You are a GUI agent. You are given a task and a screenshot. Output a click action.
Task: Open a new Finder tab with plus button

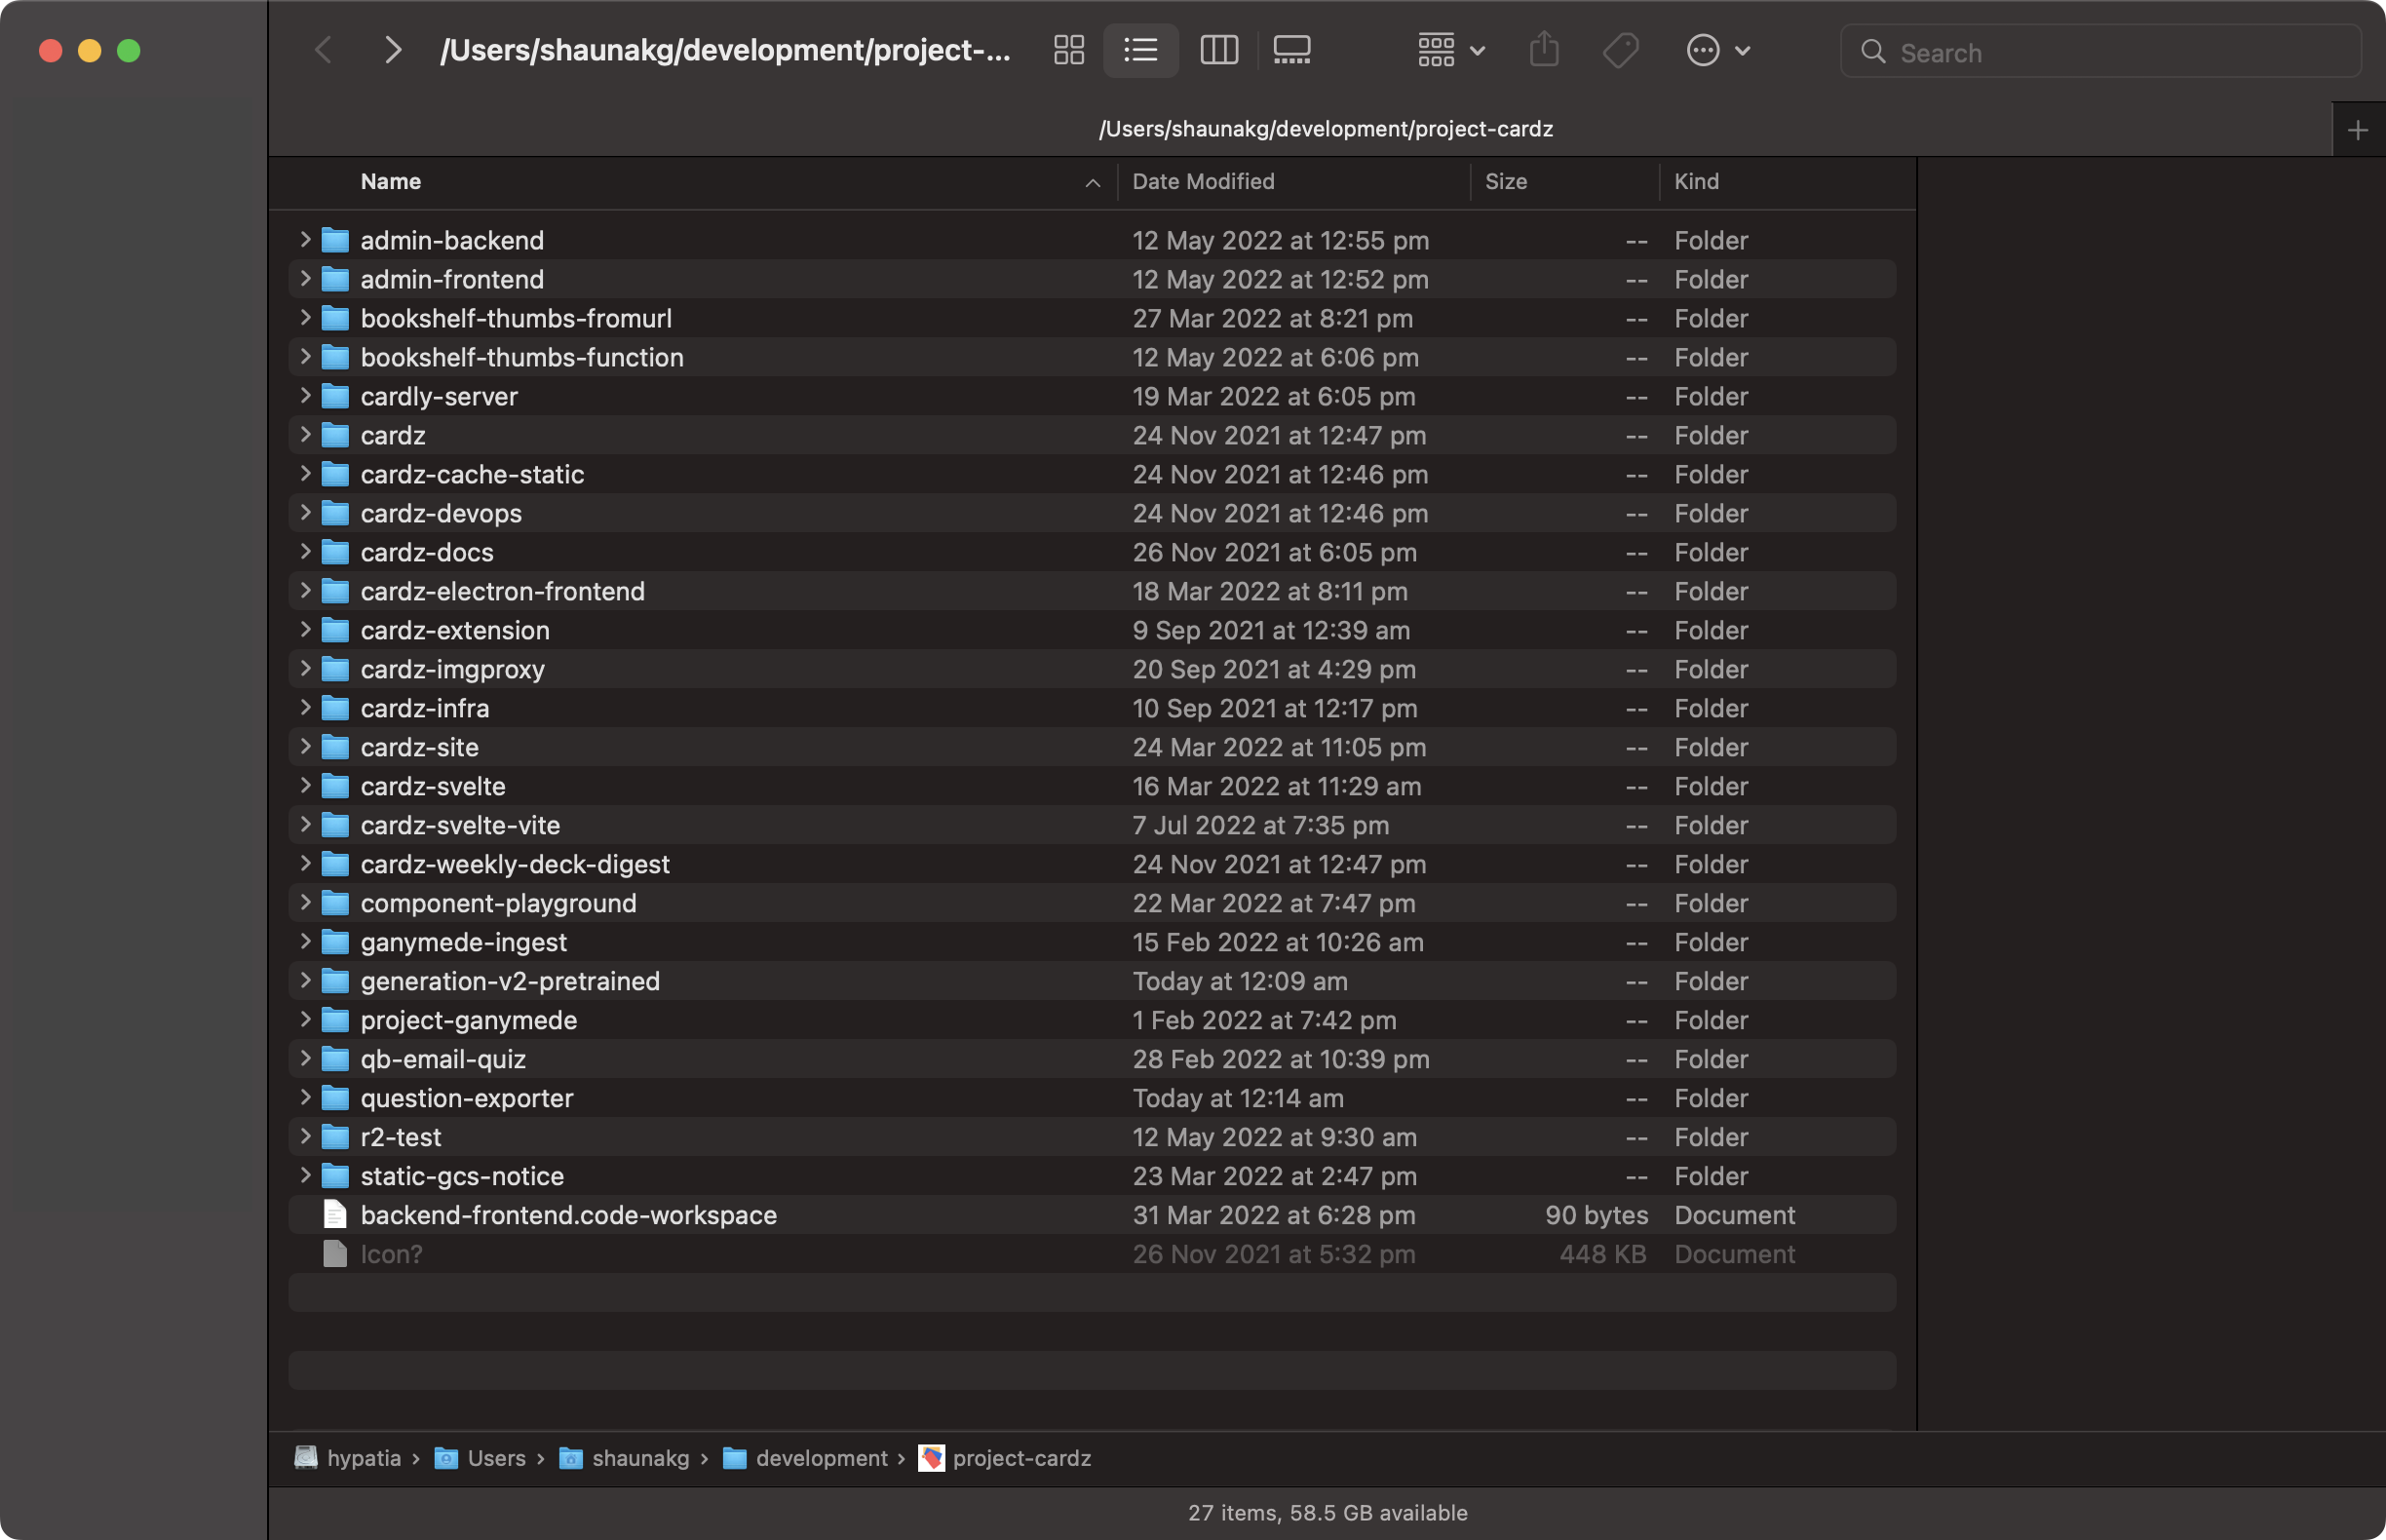pyautogui.click(x=2357, y=128)
